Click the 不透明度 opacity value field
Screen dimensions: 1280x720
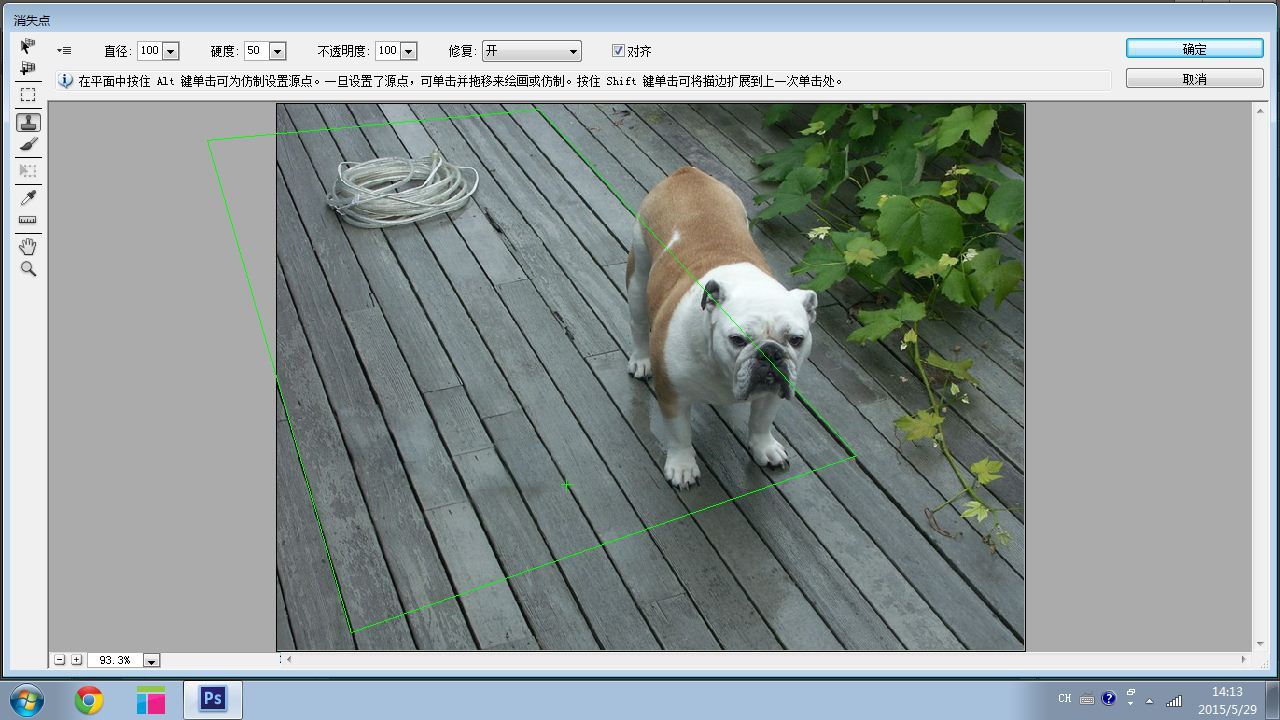click(388, 51)
